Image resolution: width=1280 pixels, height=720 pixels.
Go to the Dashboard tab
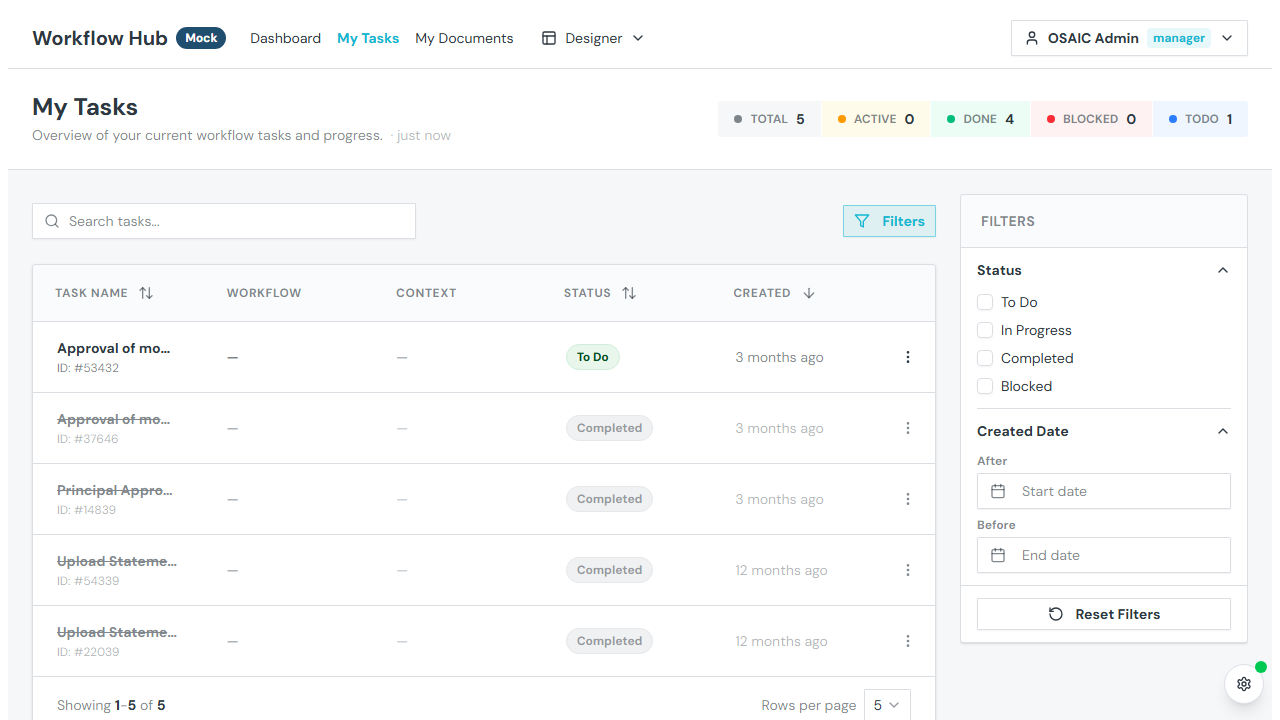click(x=285, y=38)
